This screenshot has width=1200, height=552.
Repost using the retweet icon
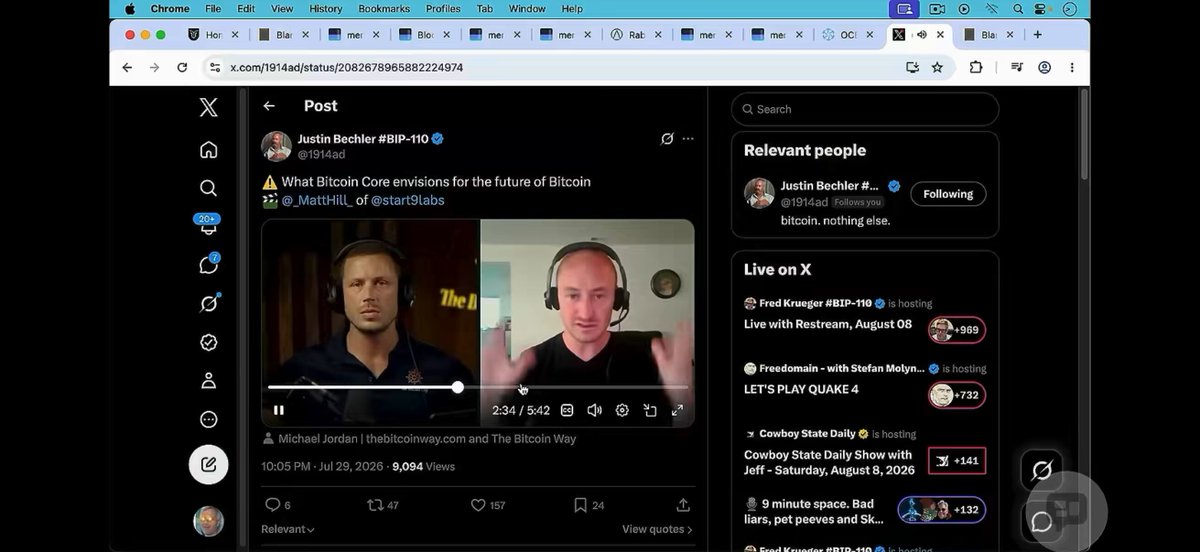coord(375,505)
